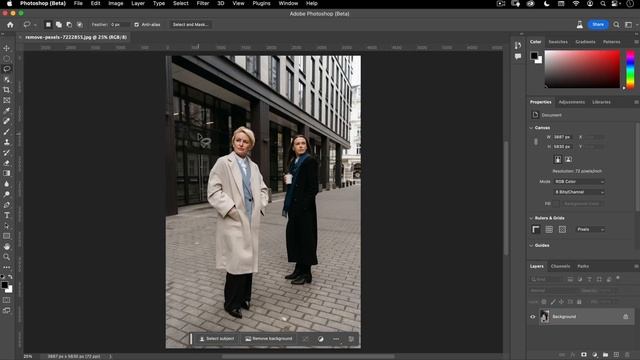Select the Brush tool
640x360 pixels.
[x=7, y=131]
